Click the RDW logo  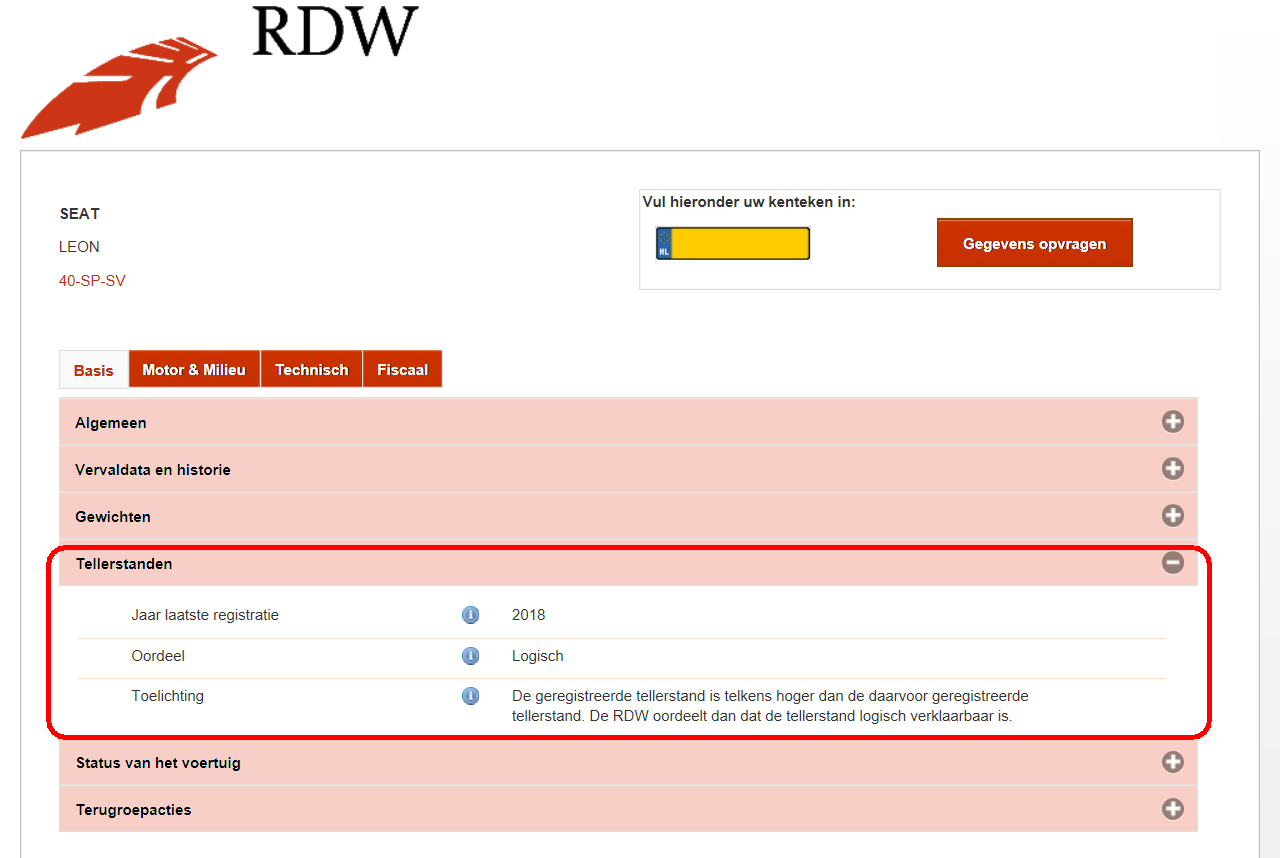[x=219, y=71]
